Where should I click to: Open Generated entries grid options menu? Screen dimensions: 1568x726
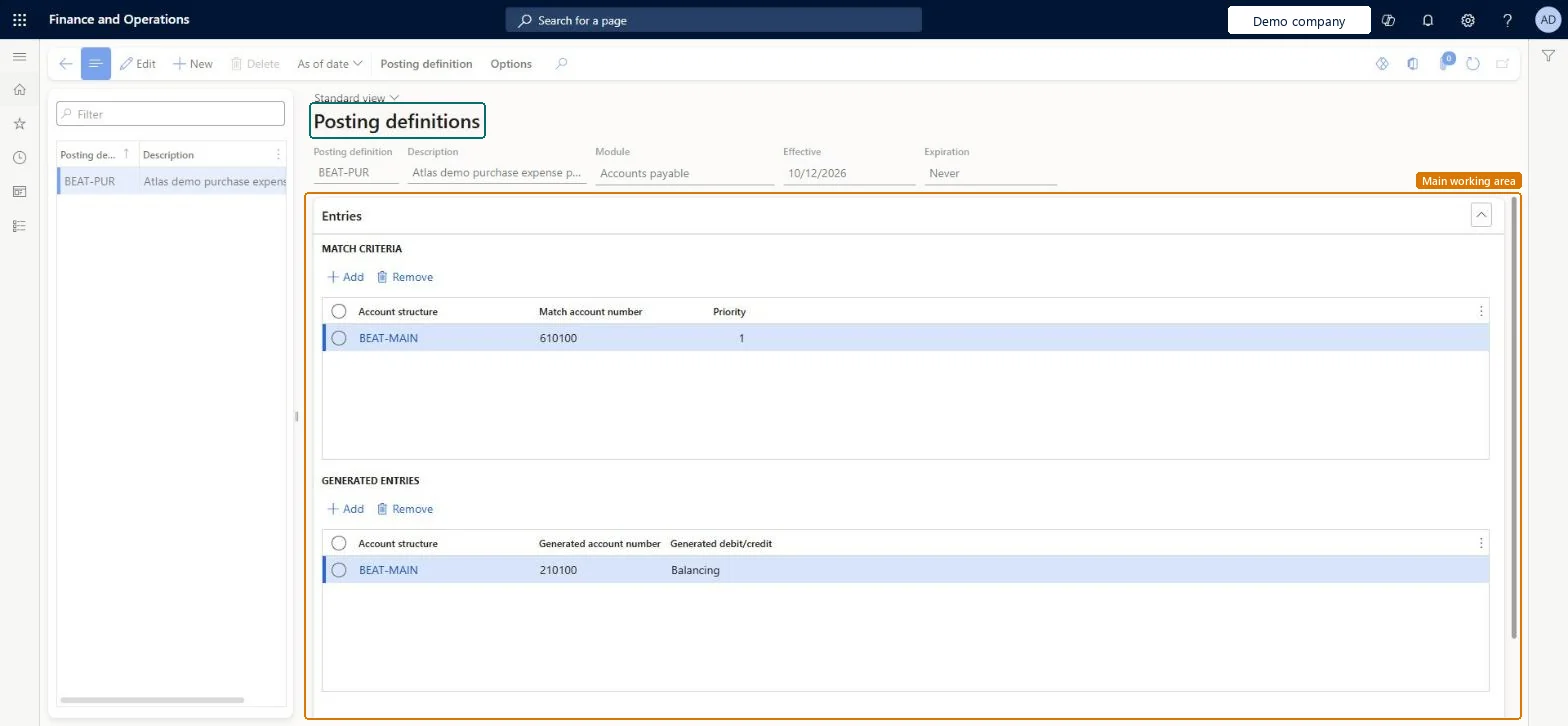[1481, 543]
